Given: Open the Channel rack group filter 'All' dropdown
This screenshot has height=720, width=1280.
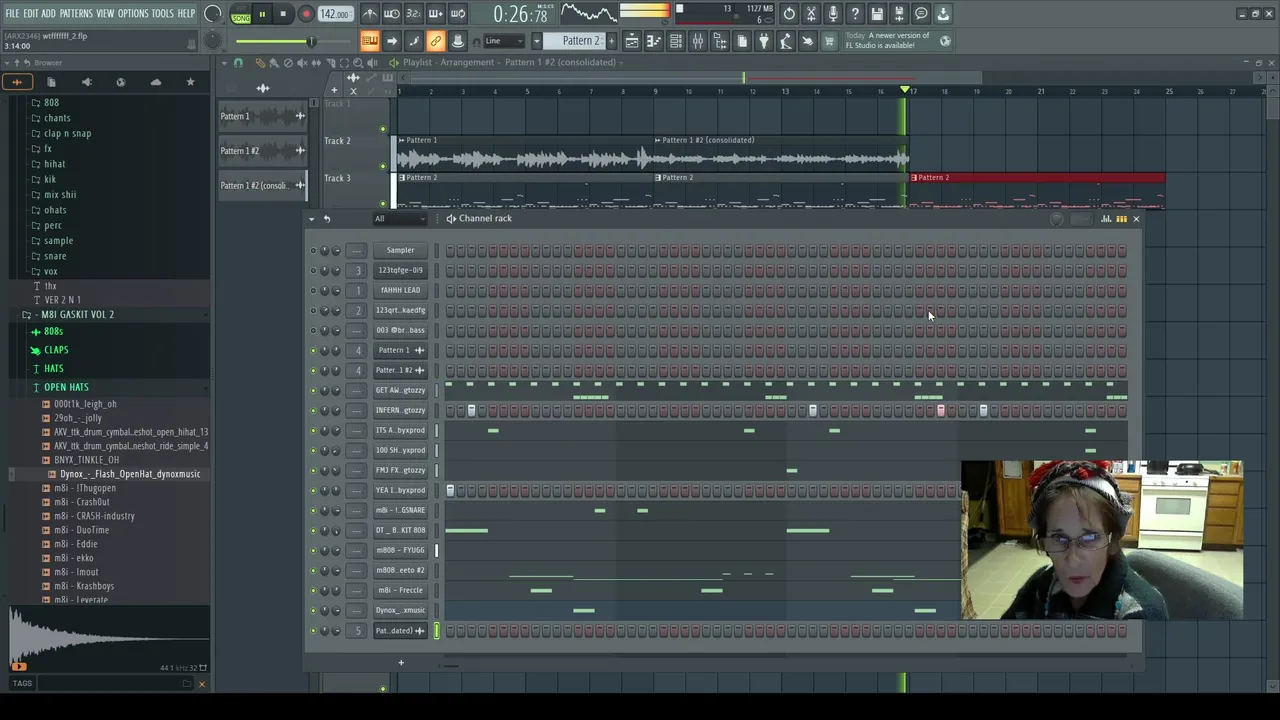Looking at the screenshot, I should 398,218.
